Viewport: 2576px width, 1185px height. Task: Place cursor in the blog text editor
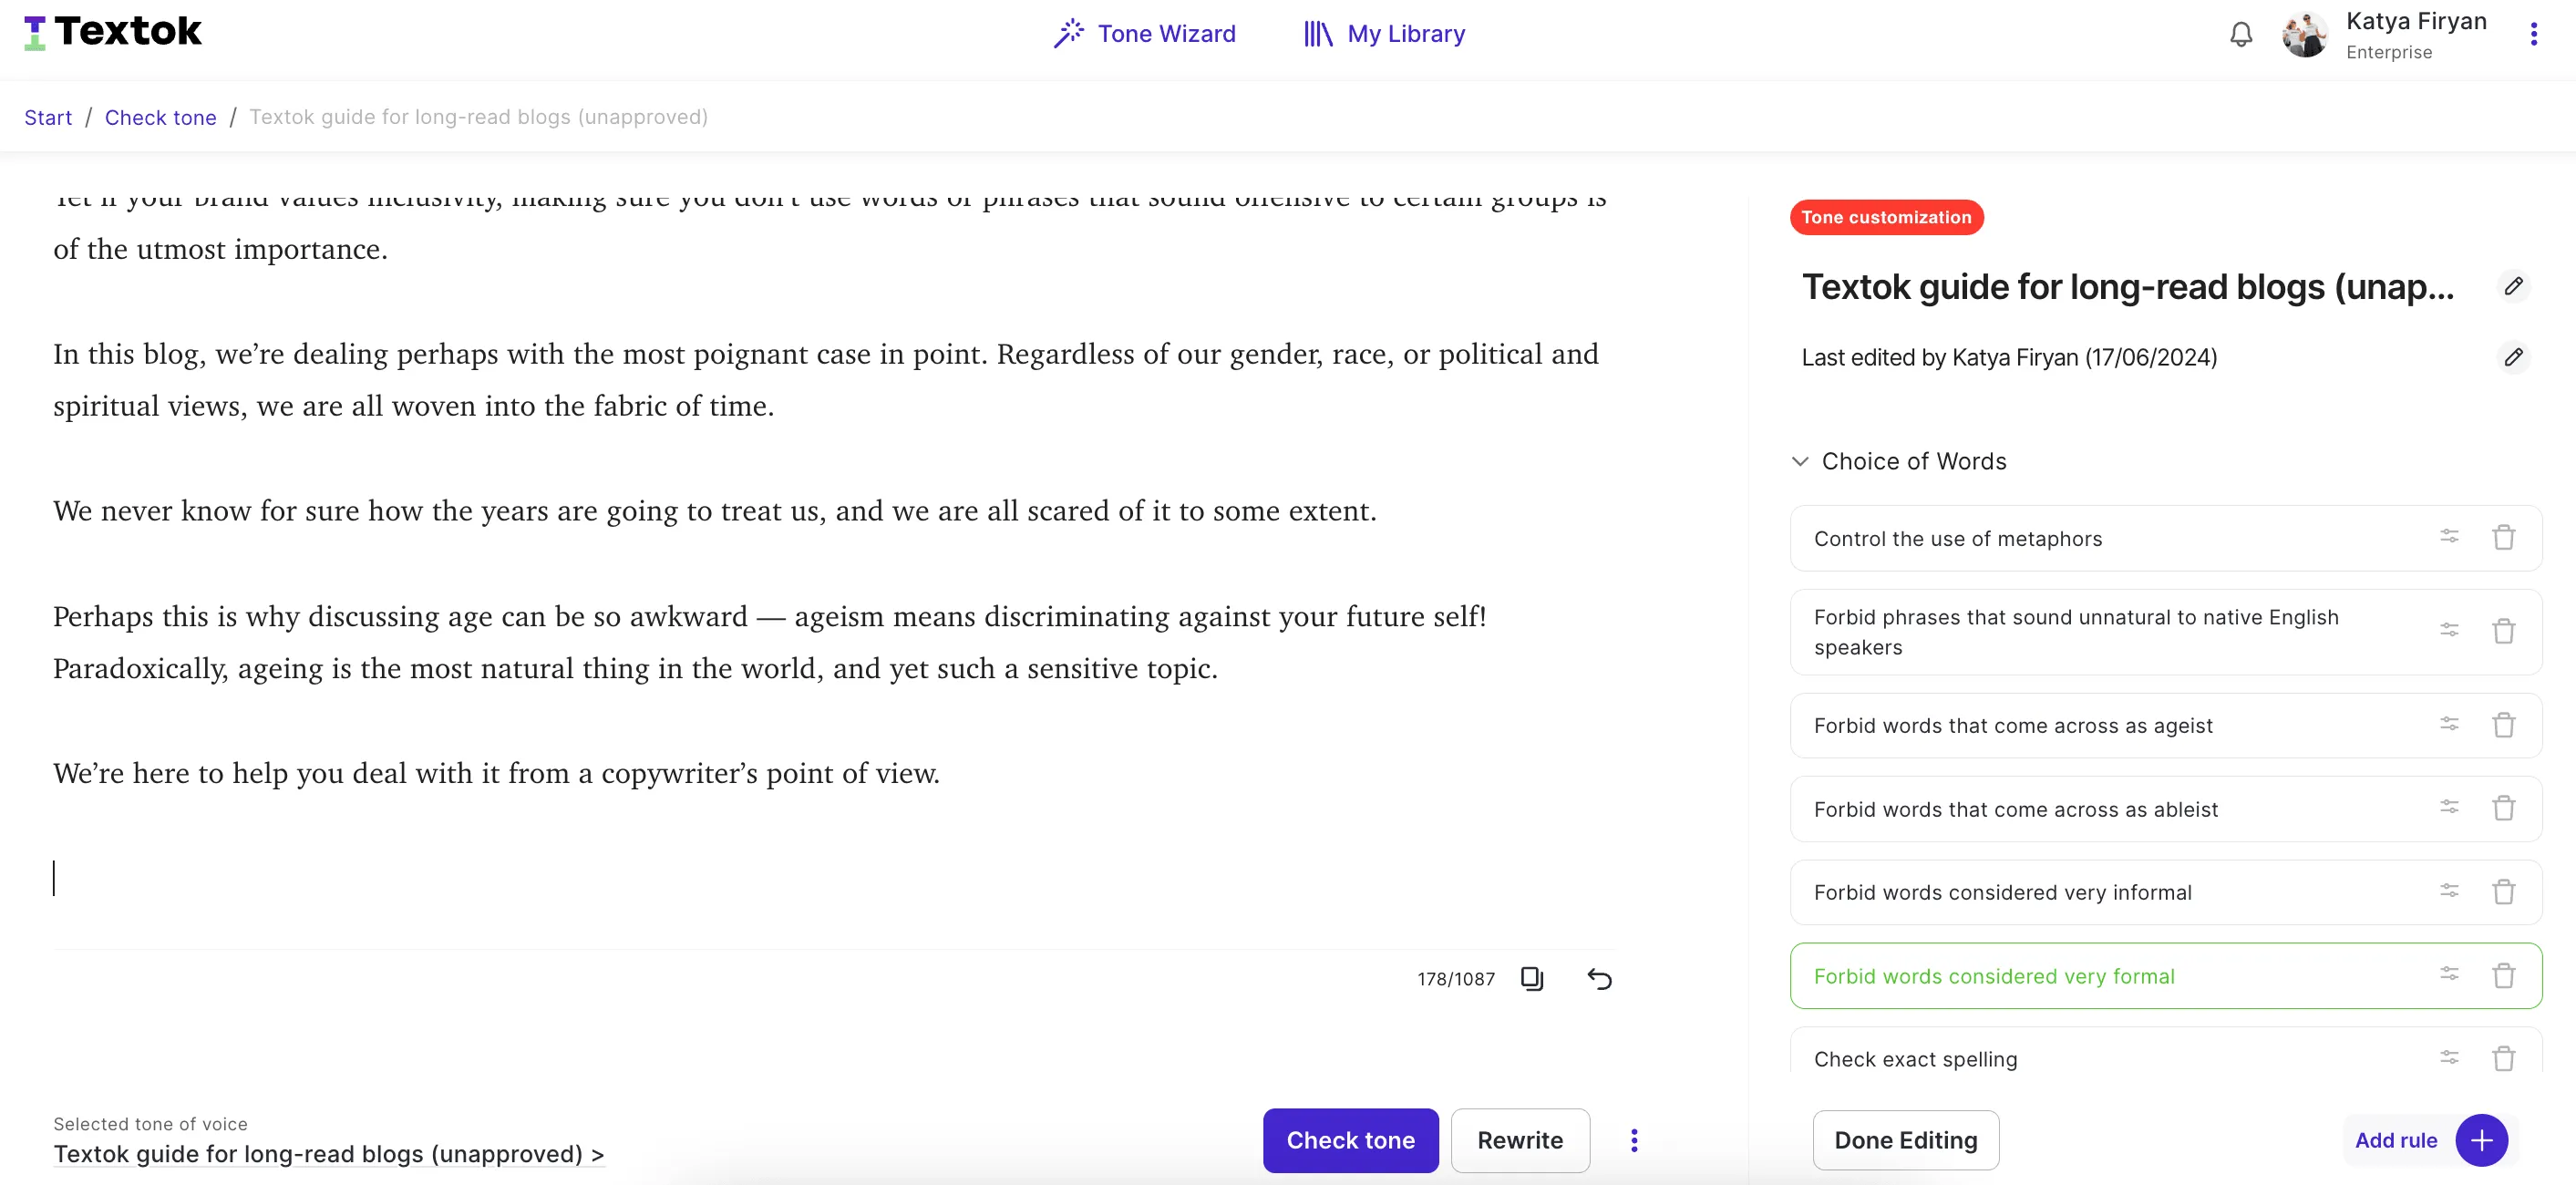point(833,560)
